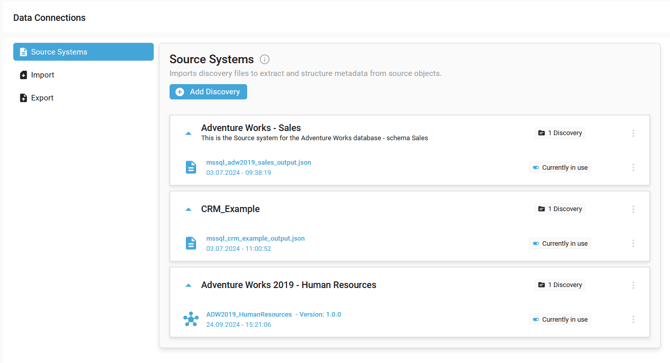Viewport: 670px width, 363px height.
Task: Click the network icon of ADW2019_HumanResources discovery
Action: (191, 319)
